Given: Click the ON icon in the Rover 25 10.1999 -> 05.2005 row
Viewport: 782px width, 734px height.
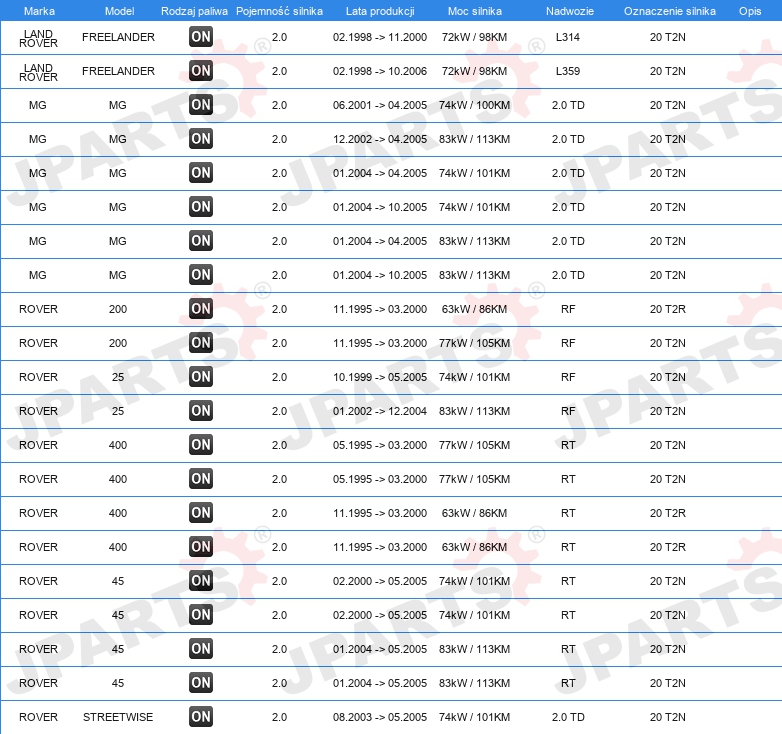Looking at the screenshot, I should pyautogui.click(x=201, y=376).
